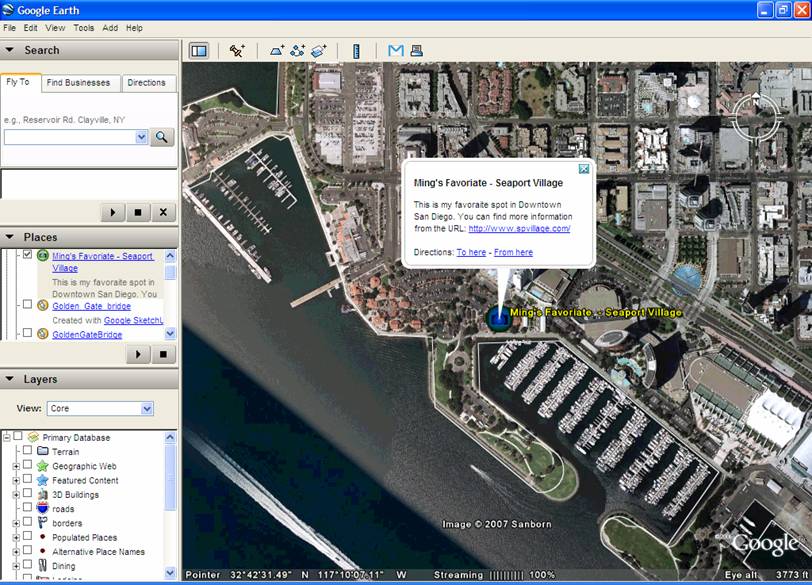Enable the borders layer checkbox
The image size is (812, 585).
click(27, 522)
